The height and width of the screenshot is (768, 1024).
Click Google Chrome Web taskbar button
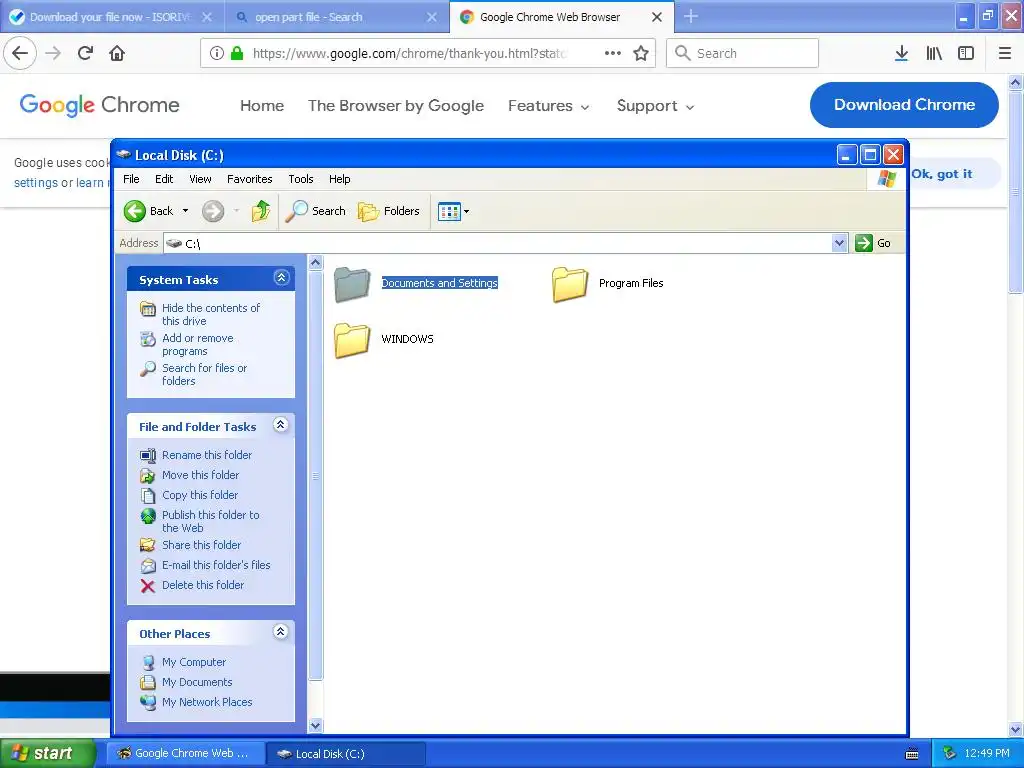[185, 754]
